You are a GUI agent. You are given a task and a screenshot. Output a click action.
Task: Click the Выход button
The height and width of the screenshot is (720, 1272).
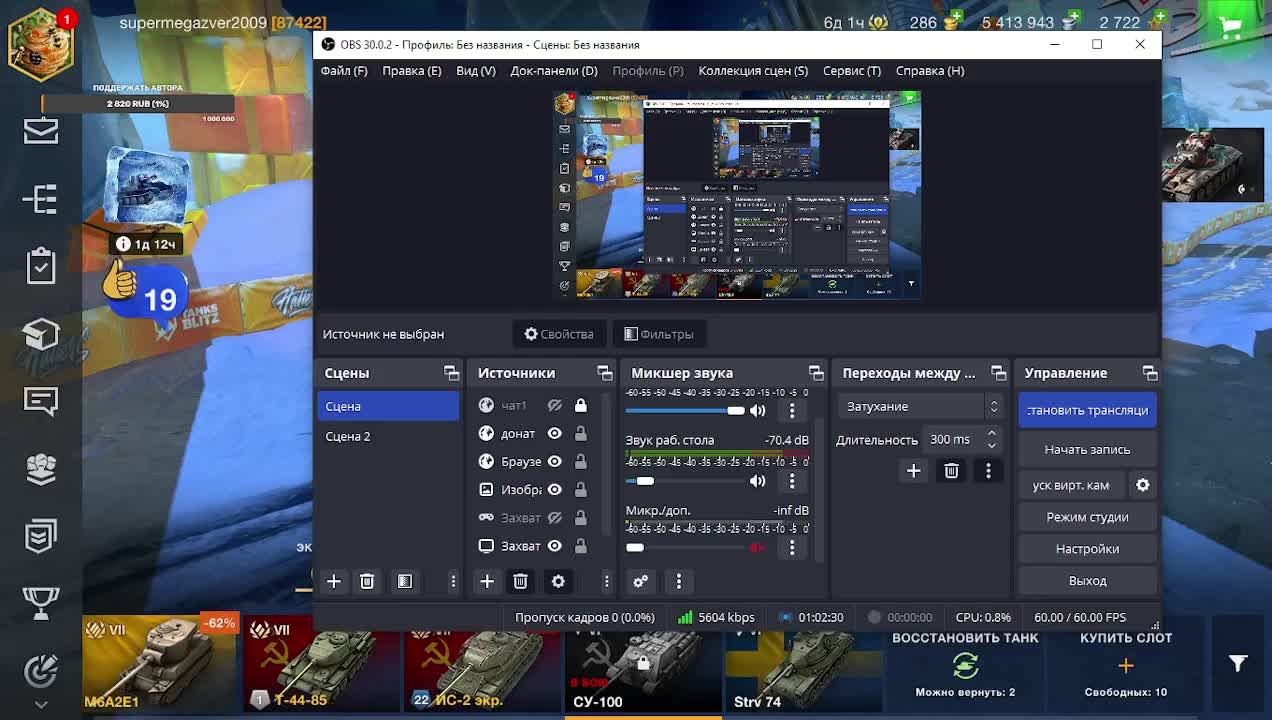[1087, 581]
